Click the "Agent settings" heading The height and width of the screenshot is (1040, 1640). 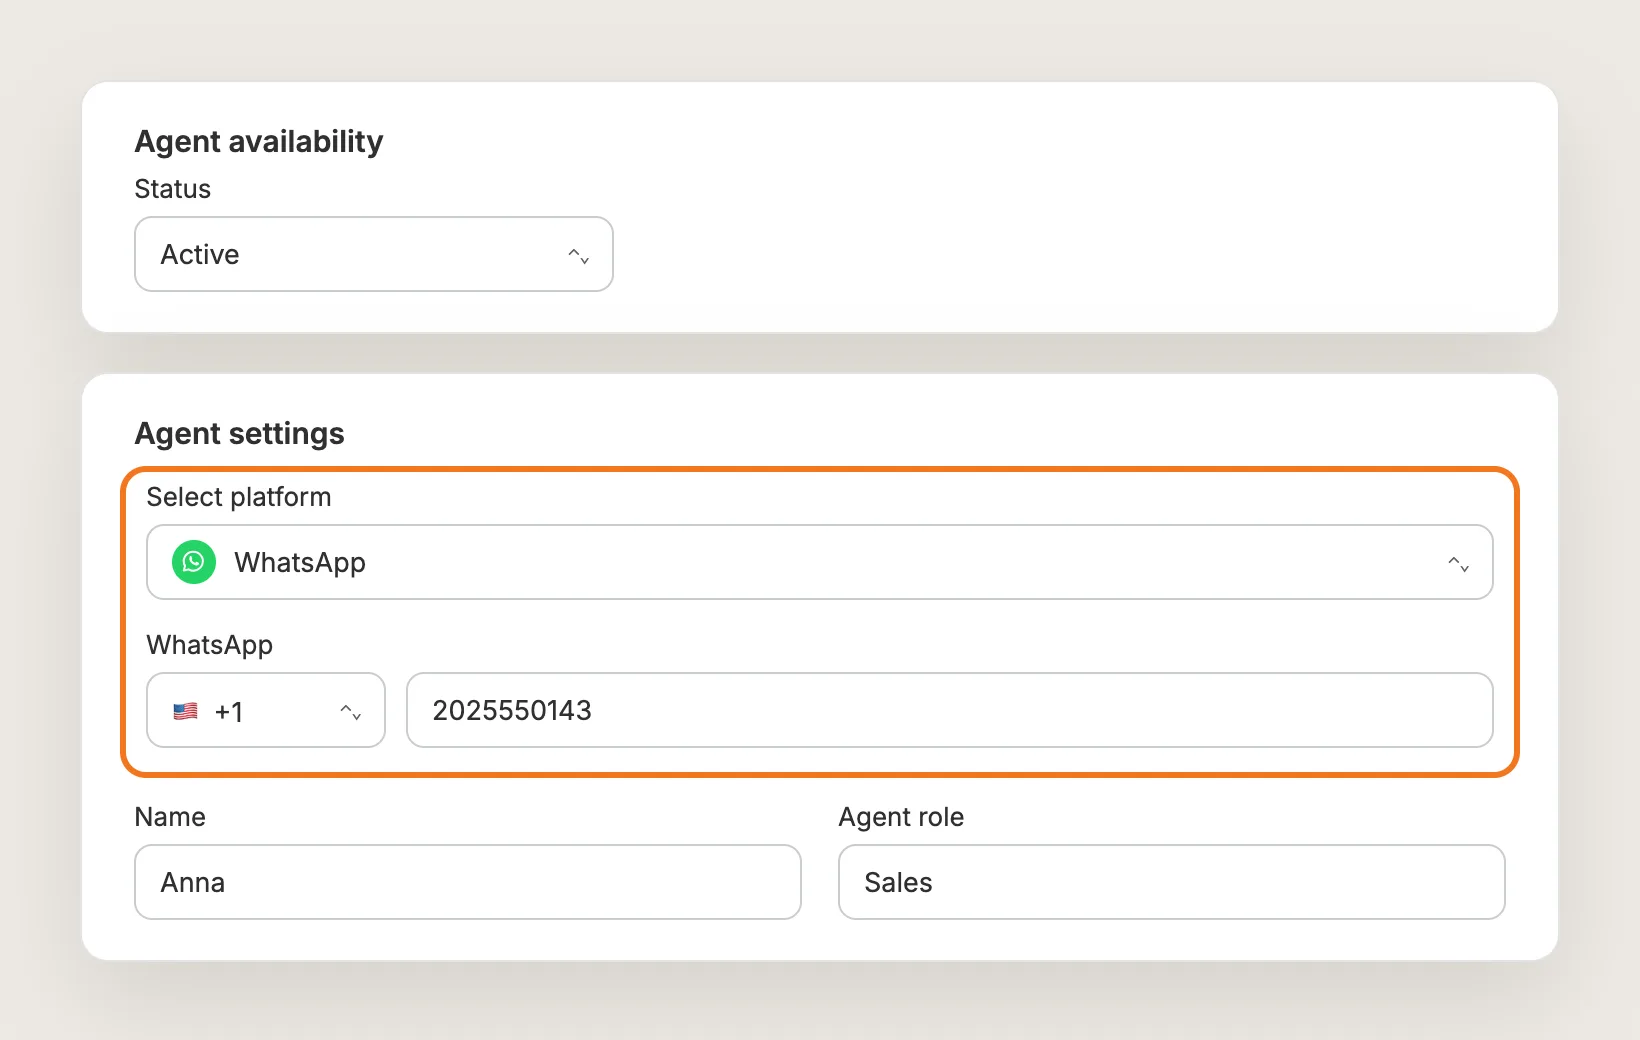pyautogui.click(x=240, y=433)
